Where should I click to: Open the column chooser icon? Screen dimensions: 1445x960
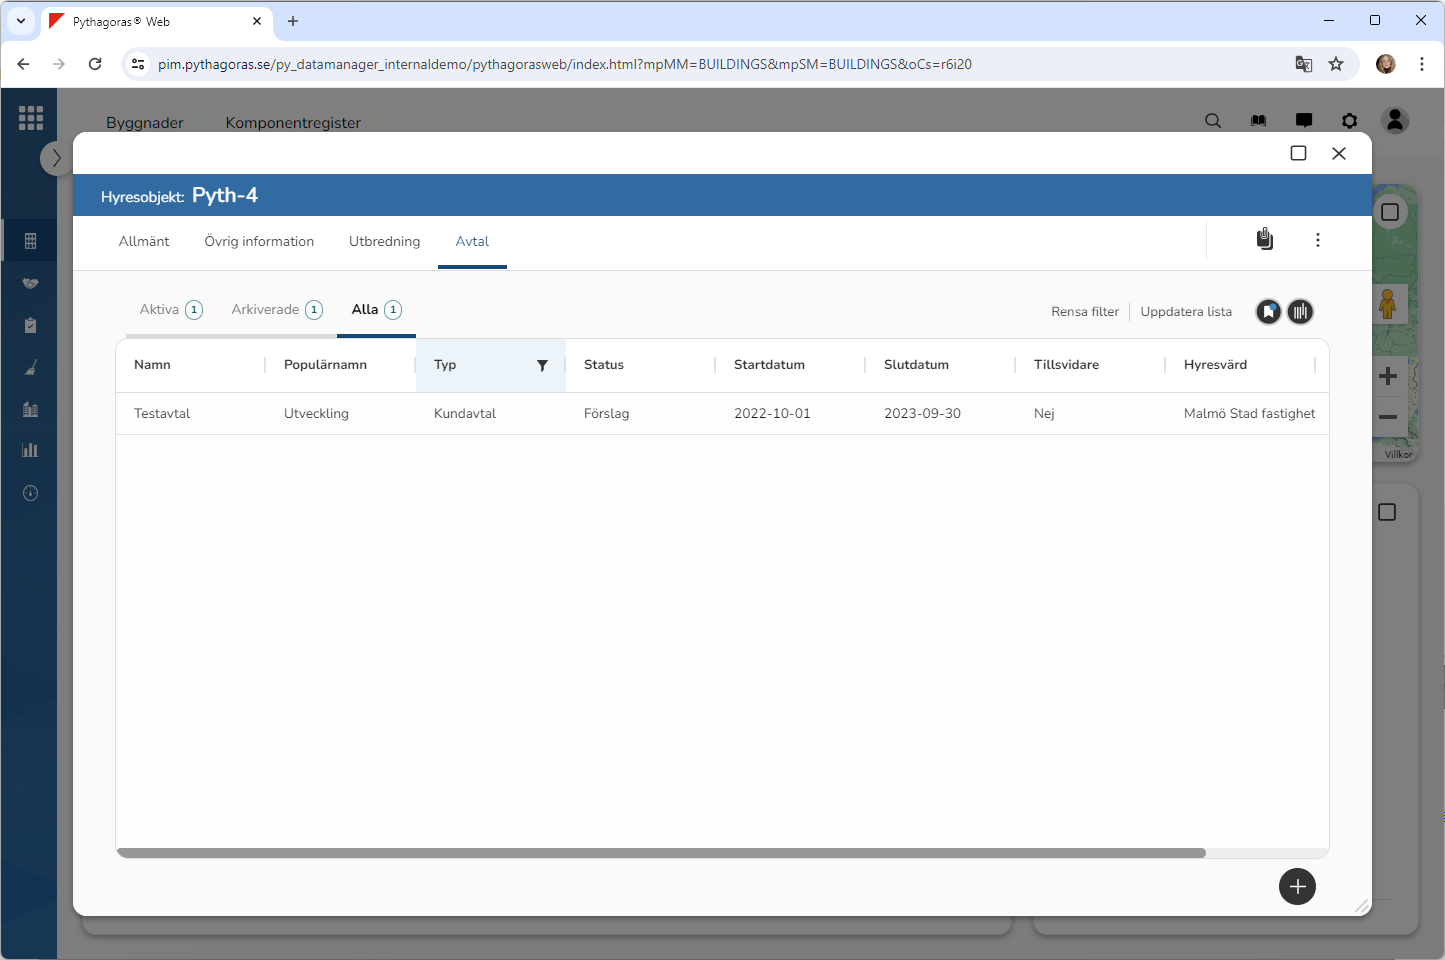1300,312
